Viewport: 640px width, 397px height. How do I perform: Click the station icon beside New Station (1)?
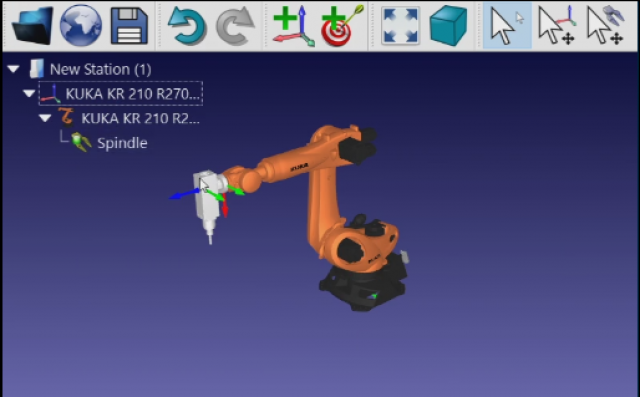(x=37, y=69)
